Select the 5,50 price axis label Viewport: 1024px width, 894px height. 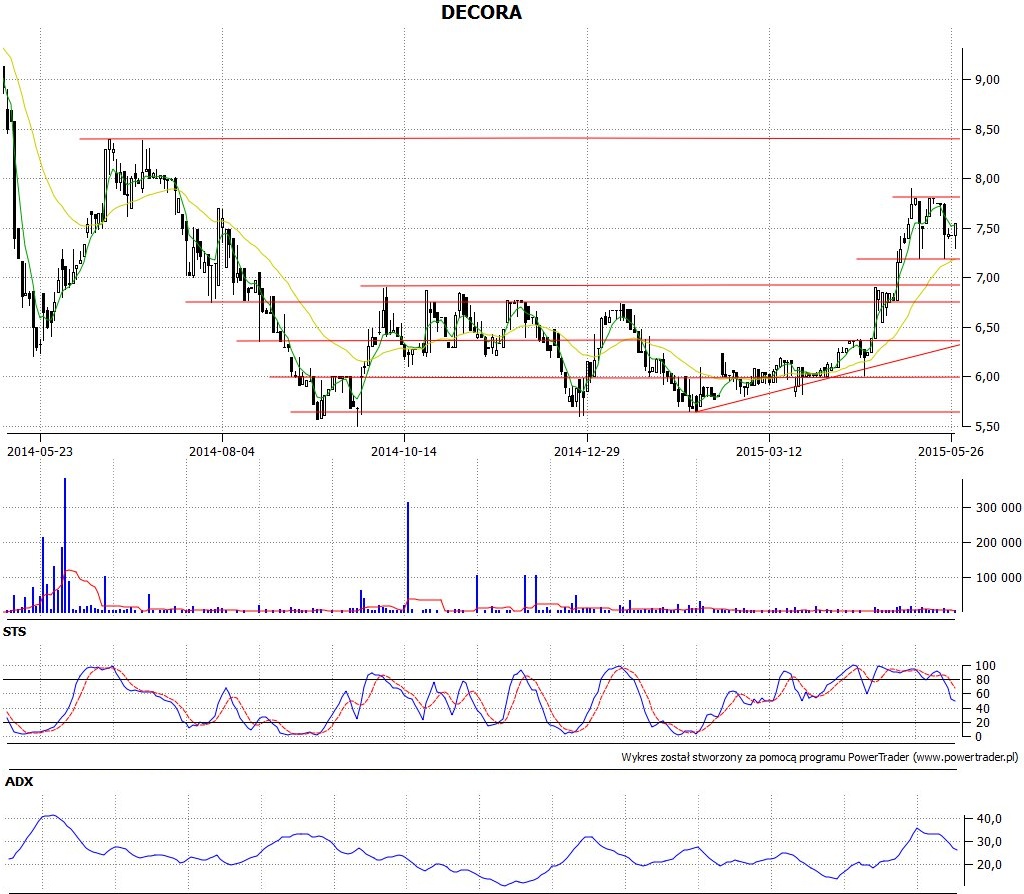tap(987, 426)
